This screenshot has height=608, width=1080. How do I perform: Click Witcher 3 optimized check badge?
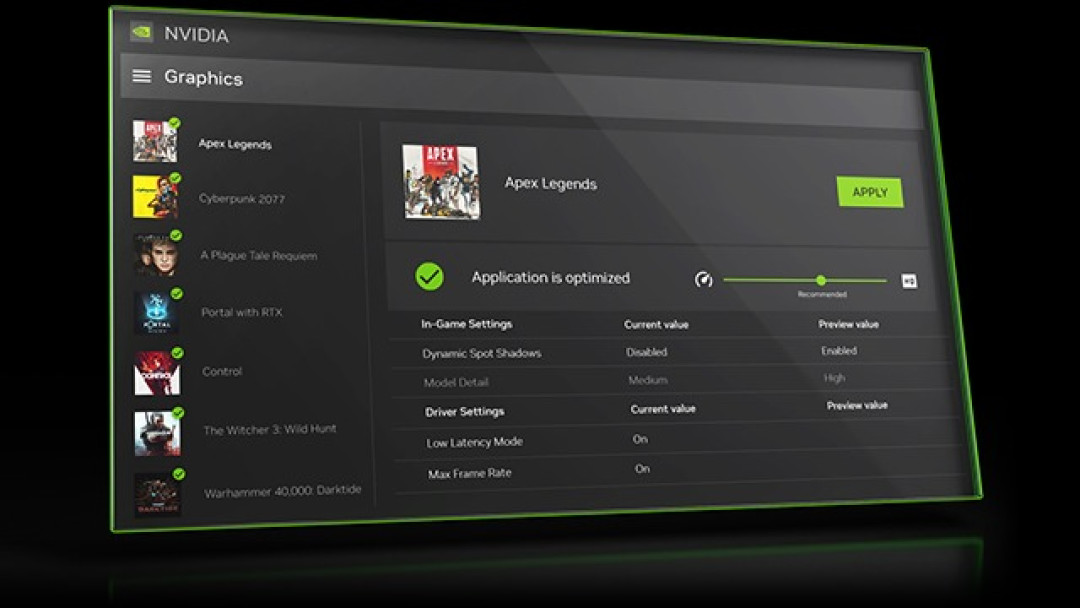pyautogui.click(x=178, y=412)
